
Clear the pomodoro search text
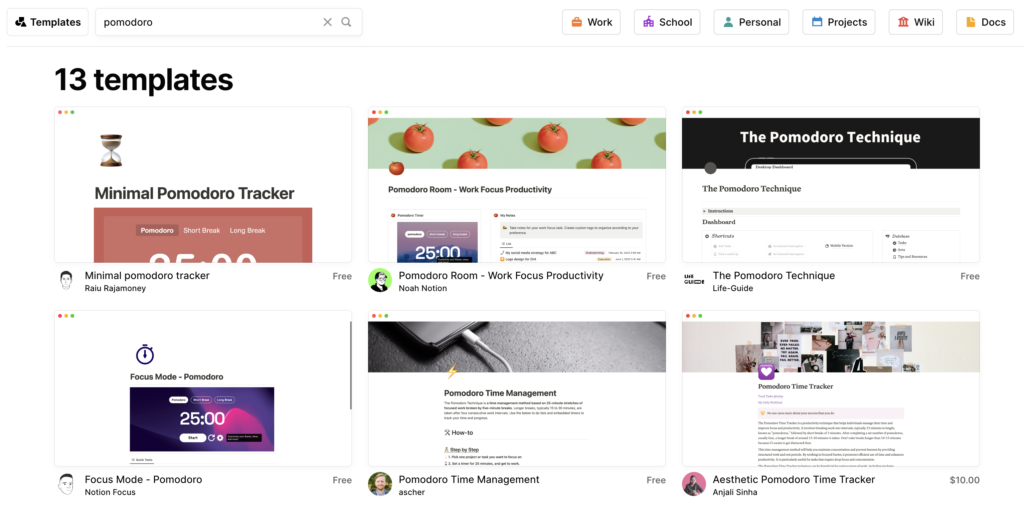click(x=327, y=22)
